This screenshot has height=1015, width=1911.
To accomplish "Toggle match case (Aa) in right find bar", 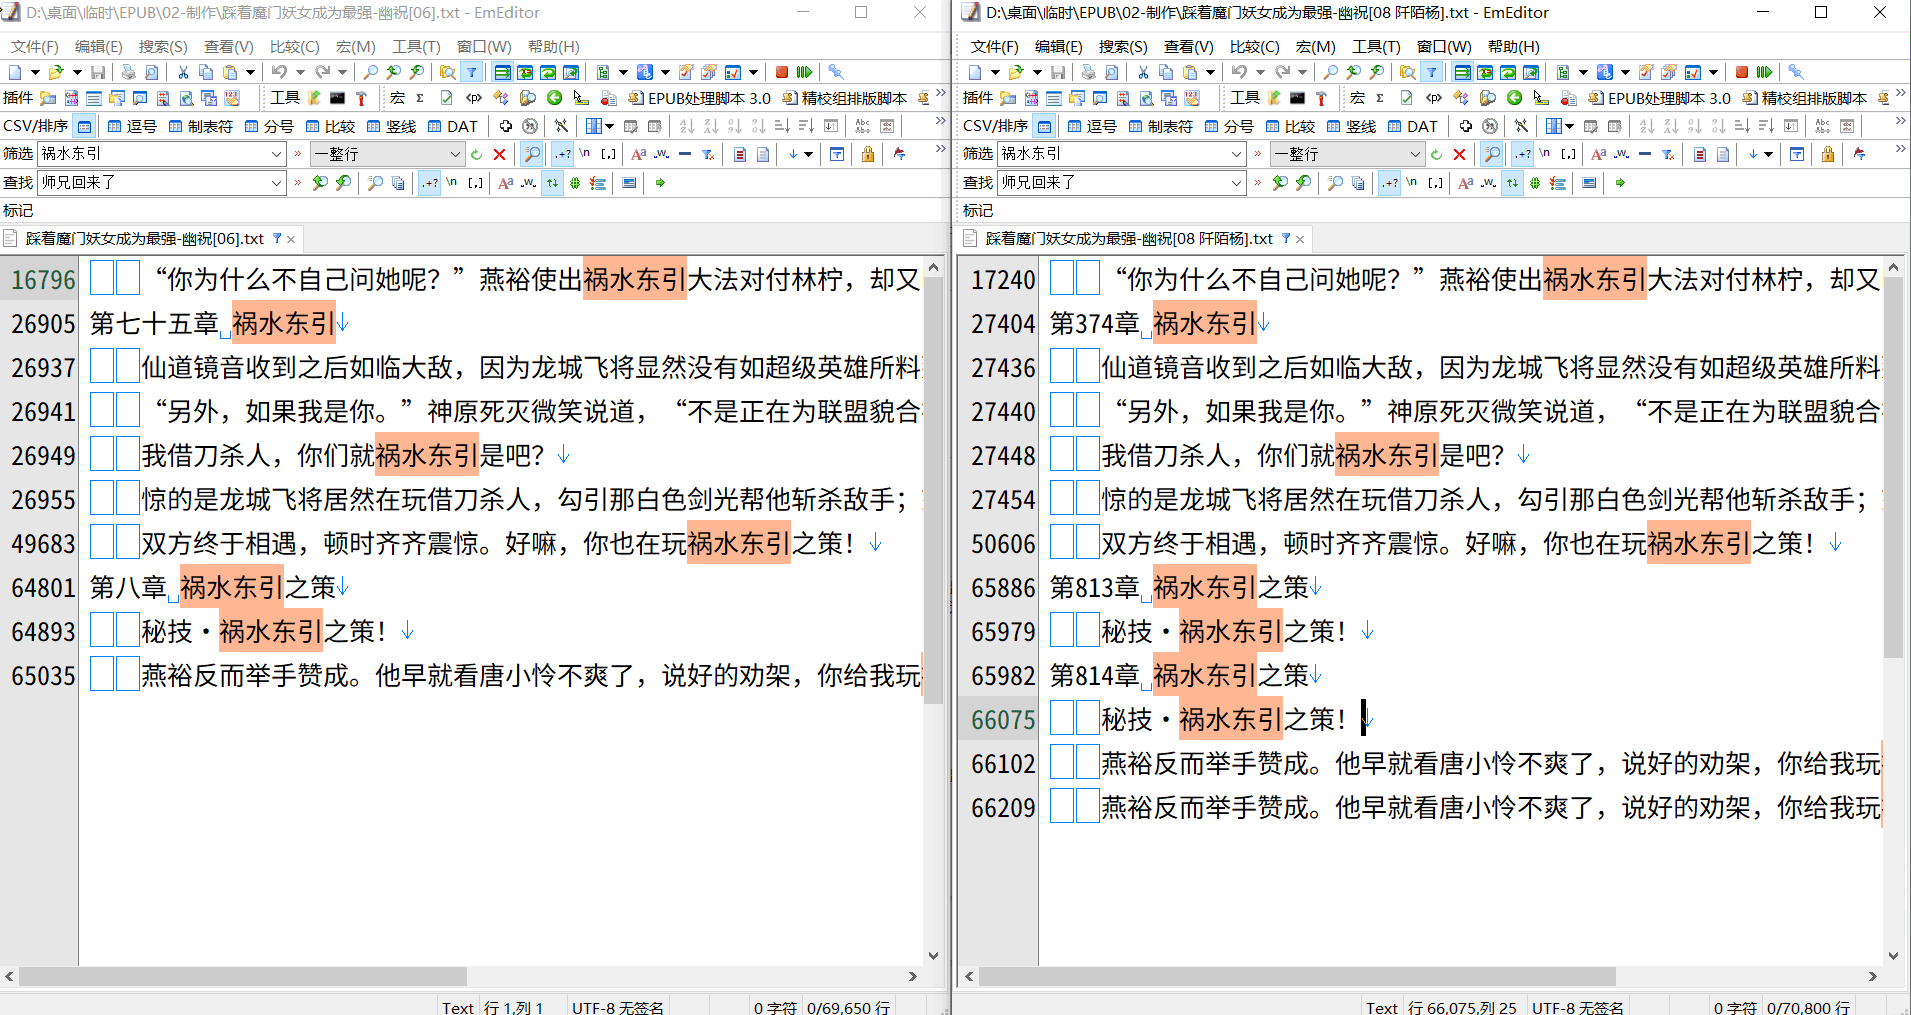I will coord(1465,183).
